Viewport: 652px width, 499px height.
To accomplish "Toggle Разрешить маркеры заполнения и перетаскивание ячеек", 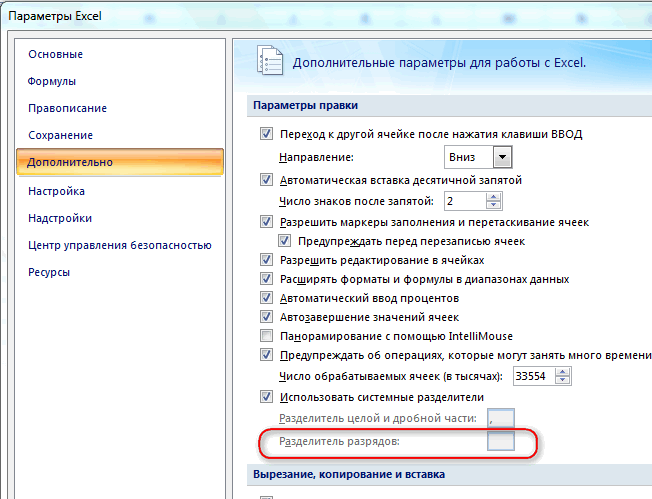I will 266,222.
